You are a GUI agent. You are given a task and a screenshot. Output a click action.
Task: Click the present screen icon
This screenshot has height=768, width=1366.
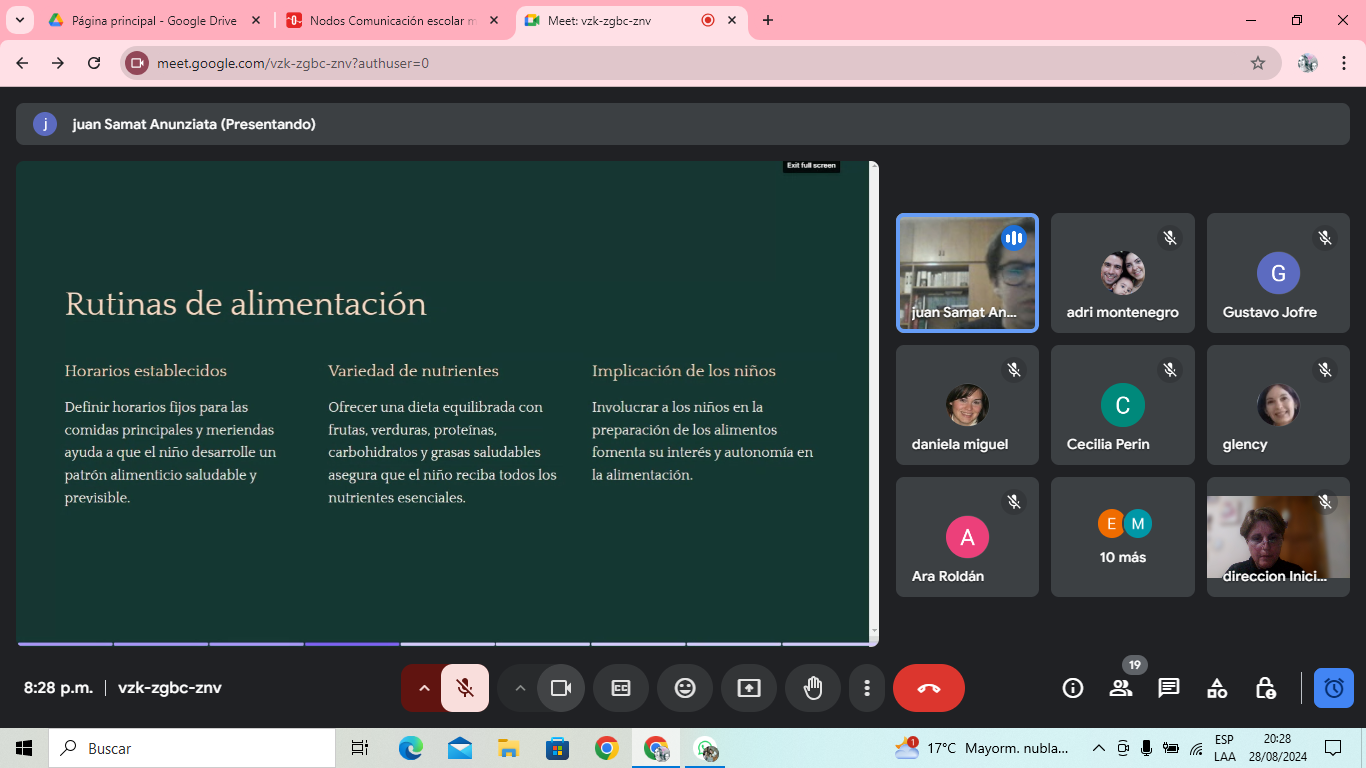(x=749, y=688)
